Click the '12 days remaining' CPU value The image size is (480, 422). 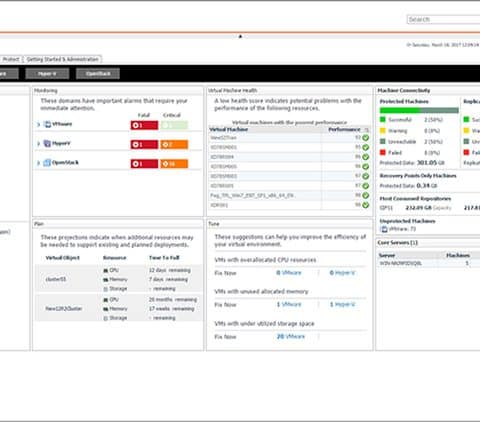(x=170, y=270)
